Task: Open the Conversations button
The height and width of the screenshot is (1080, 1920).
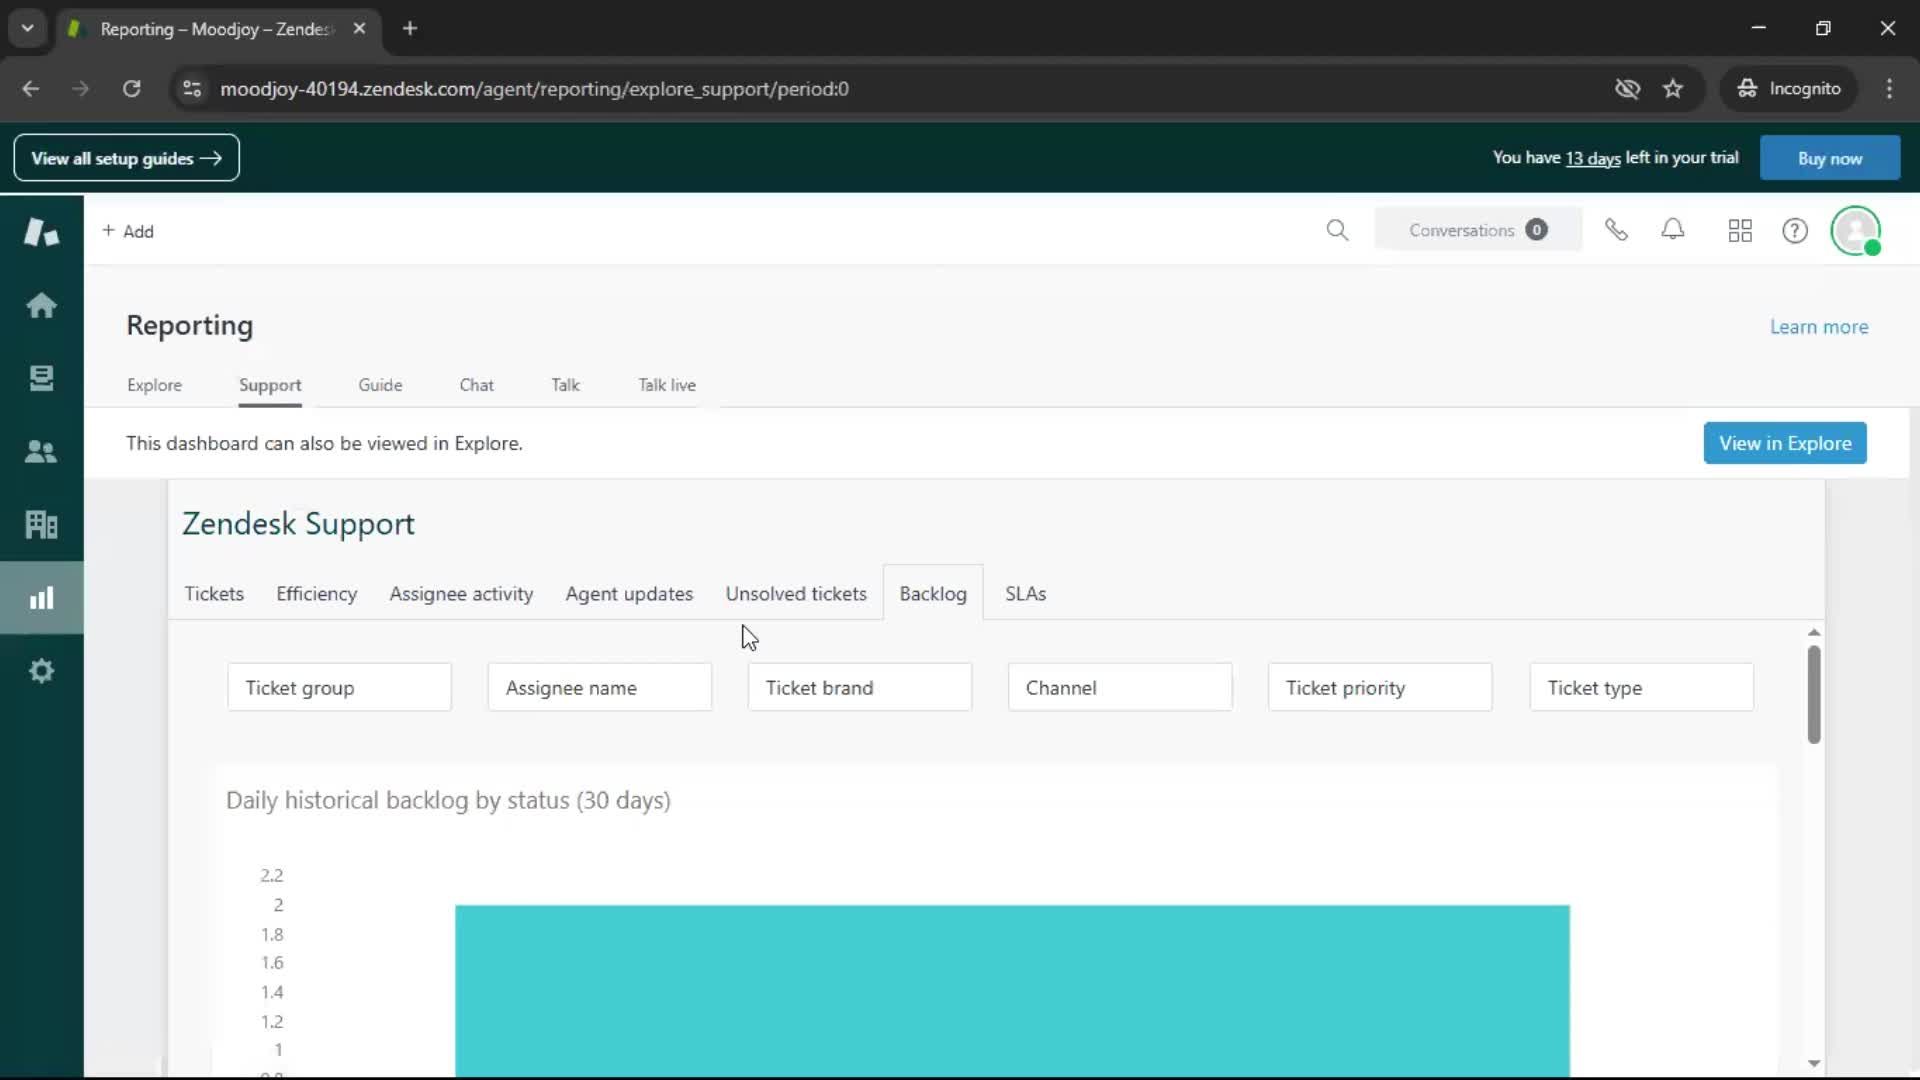Action: (1478, 230)
